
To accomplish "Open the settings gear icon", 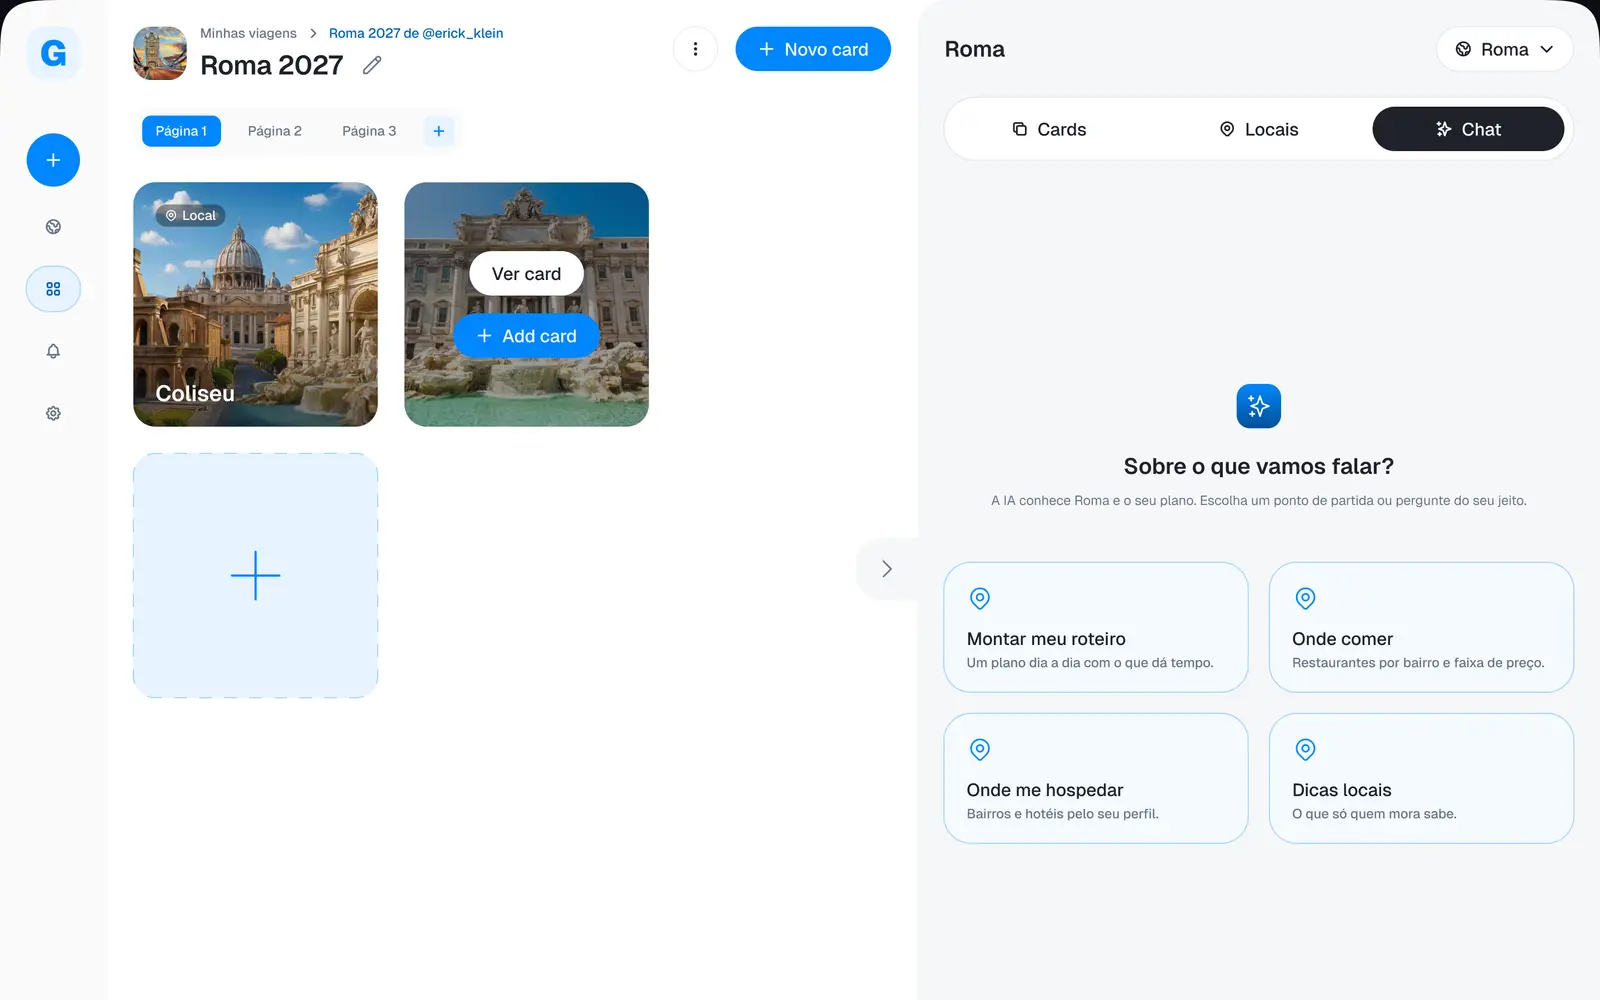I will coord(53,413).
